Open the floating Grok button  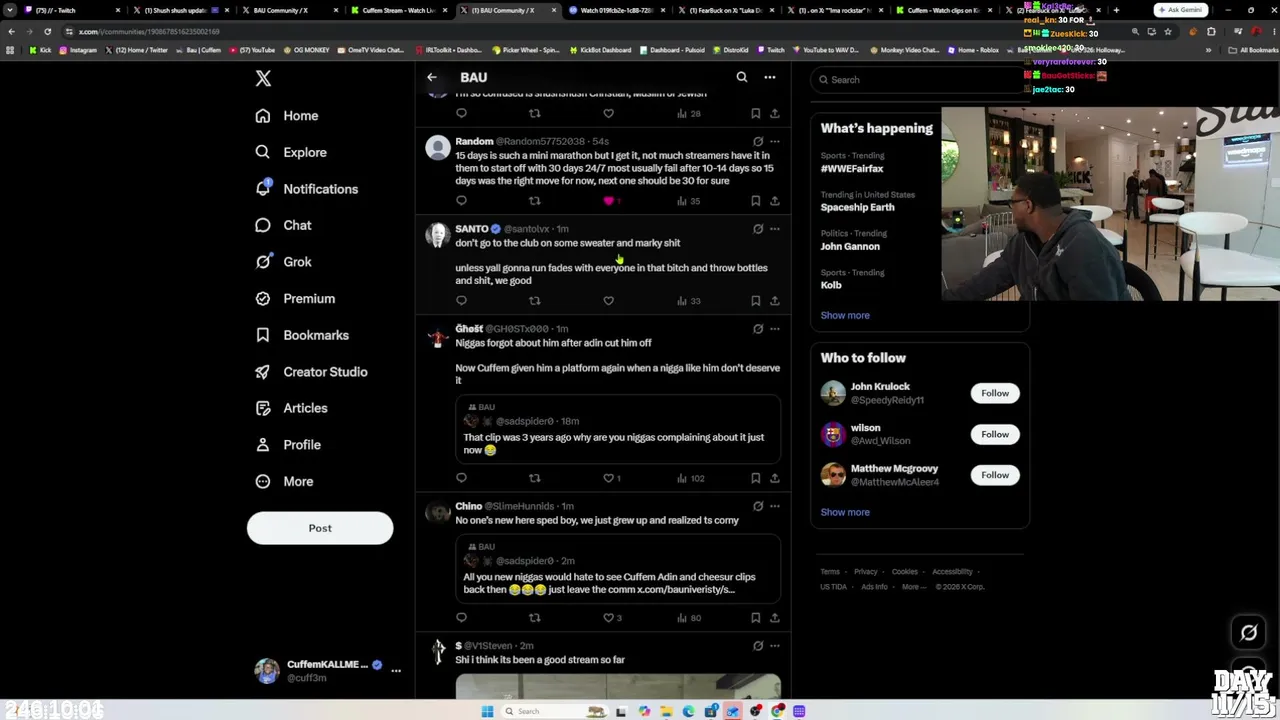tap(1249, 632)
